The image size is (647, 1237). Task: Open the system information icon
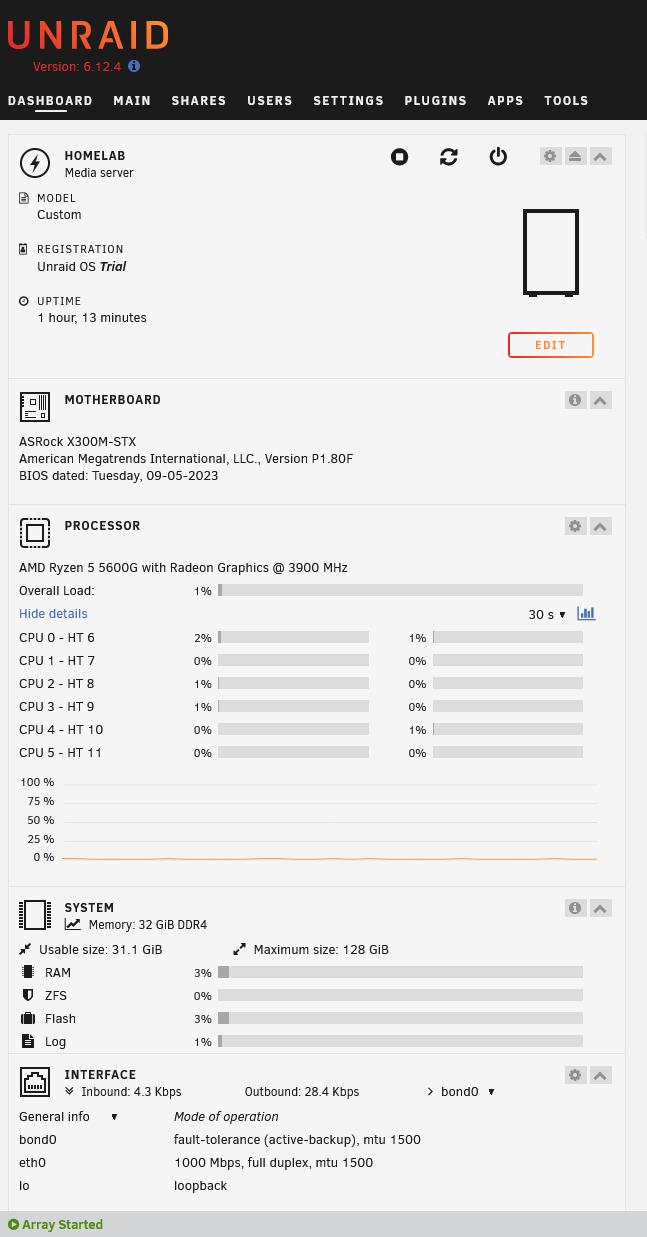point(575,908)
